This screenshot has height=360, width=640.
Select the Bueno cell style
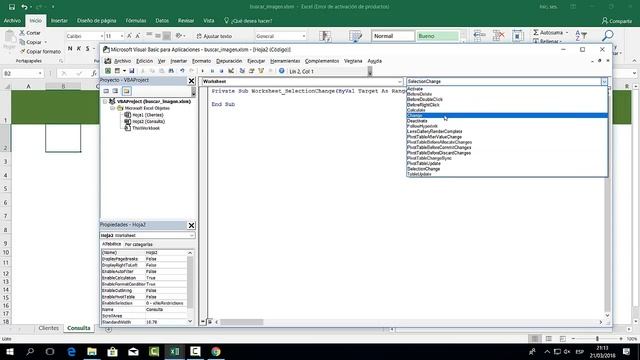(437, 36)
